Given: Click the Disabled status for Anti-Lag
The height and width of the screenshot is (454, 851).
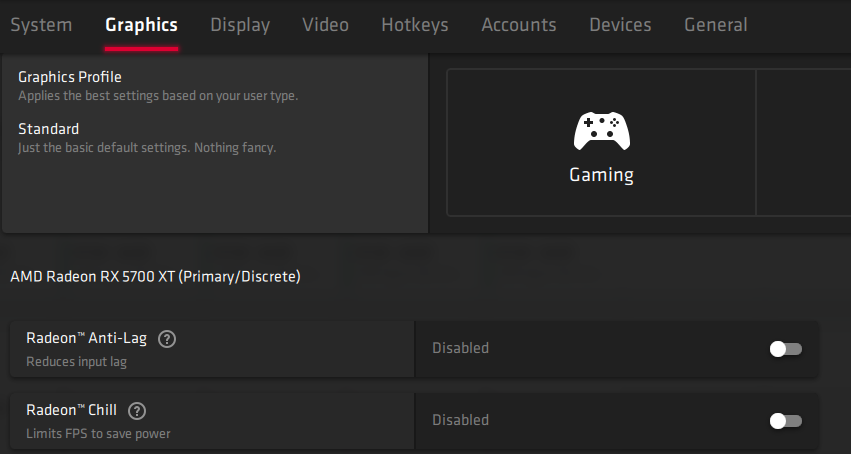Looking at the screenshot, I should click(x=460, y=348).
